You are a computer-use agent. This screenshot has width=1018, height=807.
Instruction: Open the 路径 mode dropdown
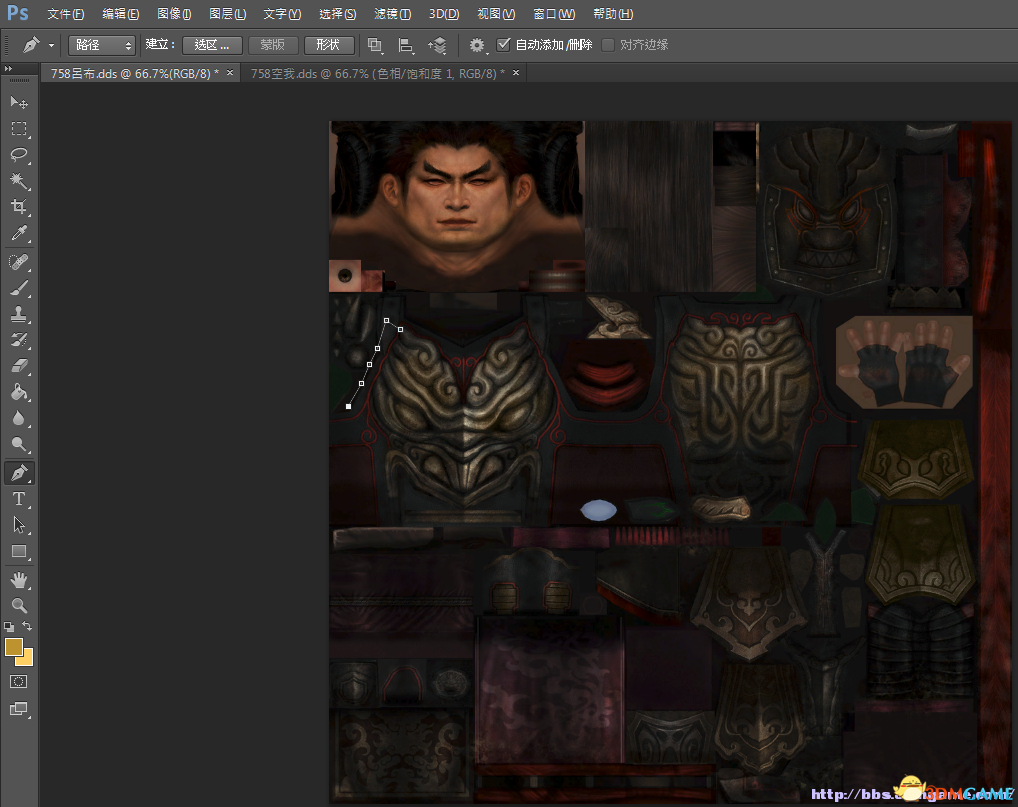coord(101,45)
